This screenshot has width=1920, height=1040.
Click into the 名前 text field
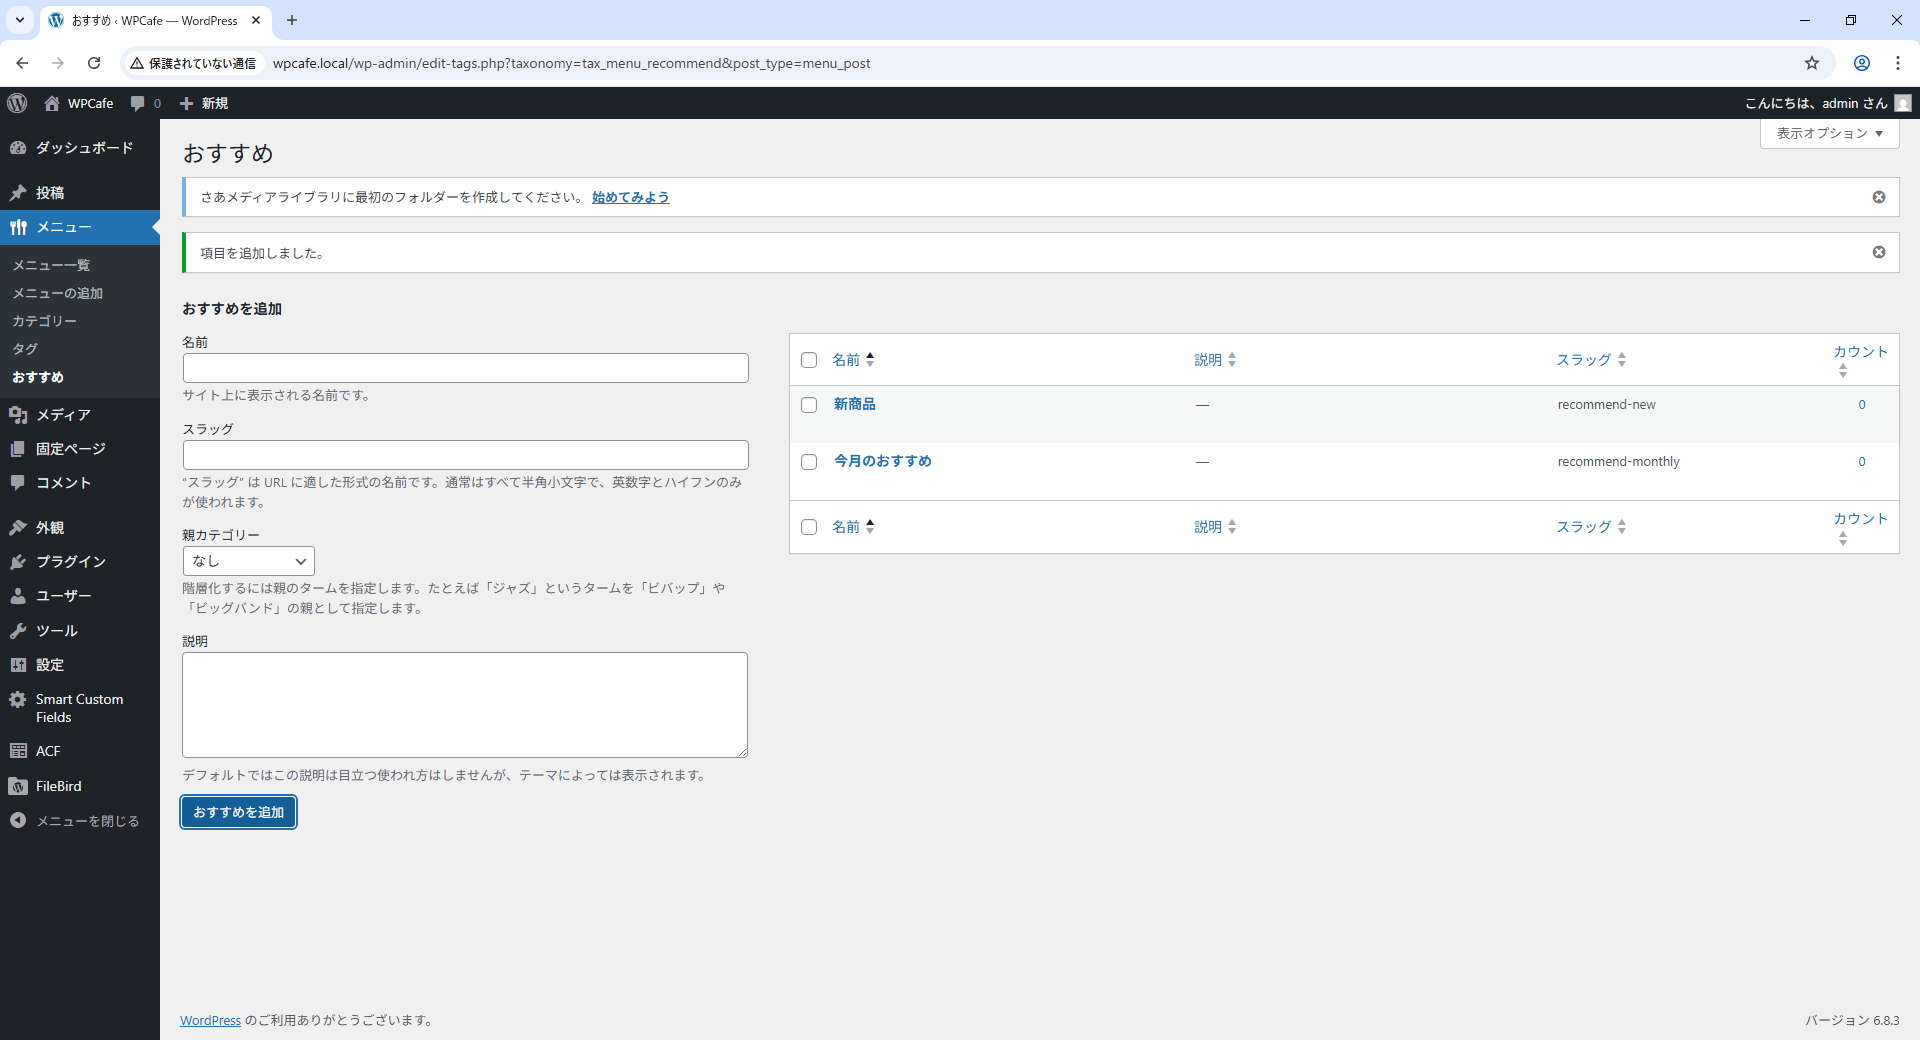click(x=465, y=368)
